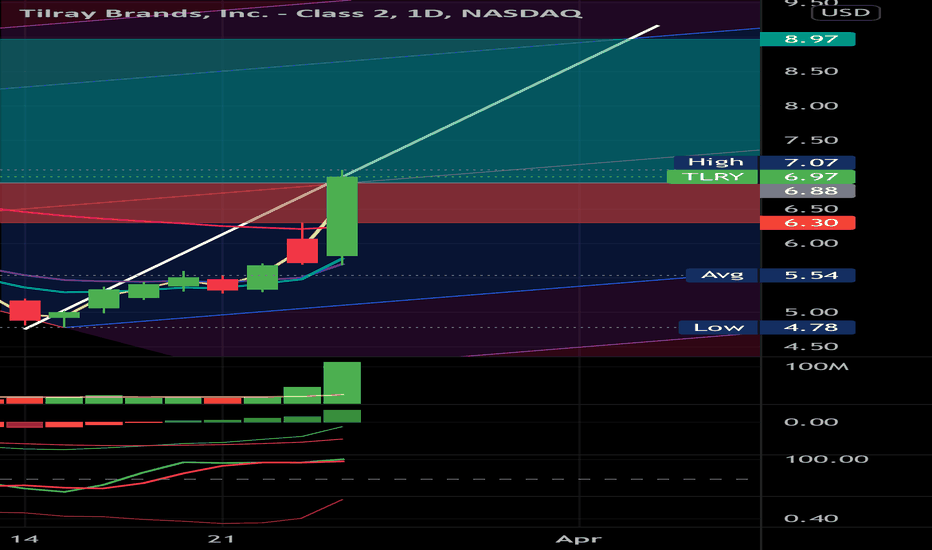The width and height of the screenshot is (932, 550).
Task: Click the 21 date label on time axis
Action: point(221,539)
